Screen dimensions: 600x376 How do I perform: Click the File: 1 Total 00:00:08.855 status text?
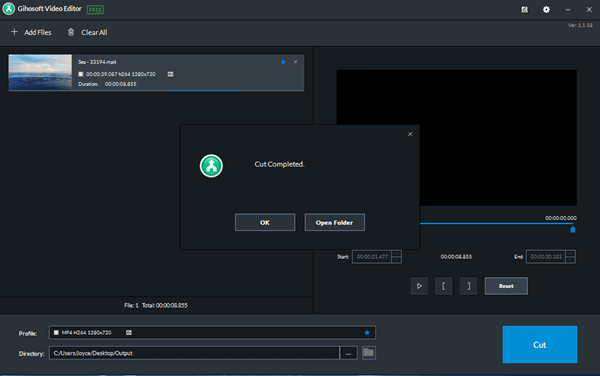(156, 305)
